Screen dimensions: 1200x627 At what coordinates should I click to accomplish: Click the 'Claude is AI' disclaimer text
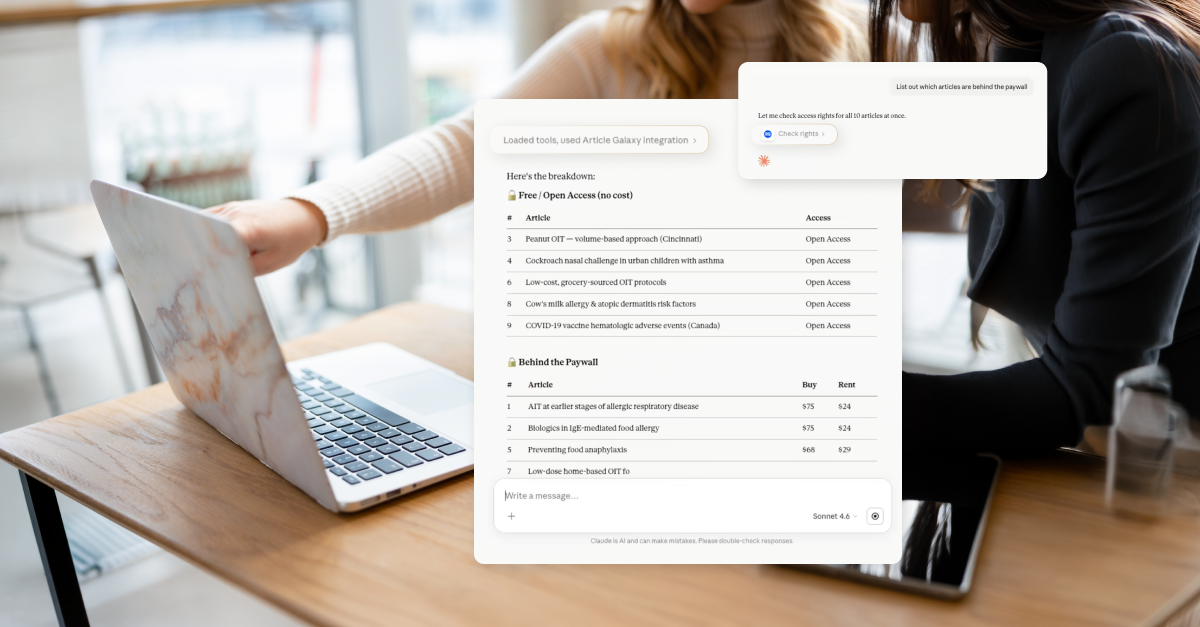(691, 541)
